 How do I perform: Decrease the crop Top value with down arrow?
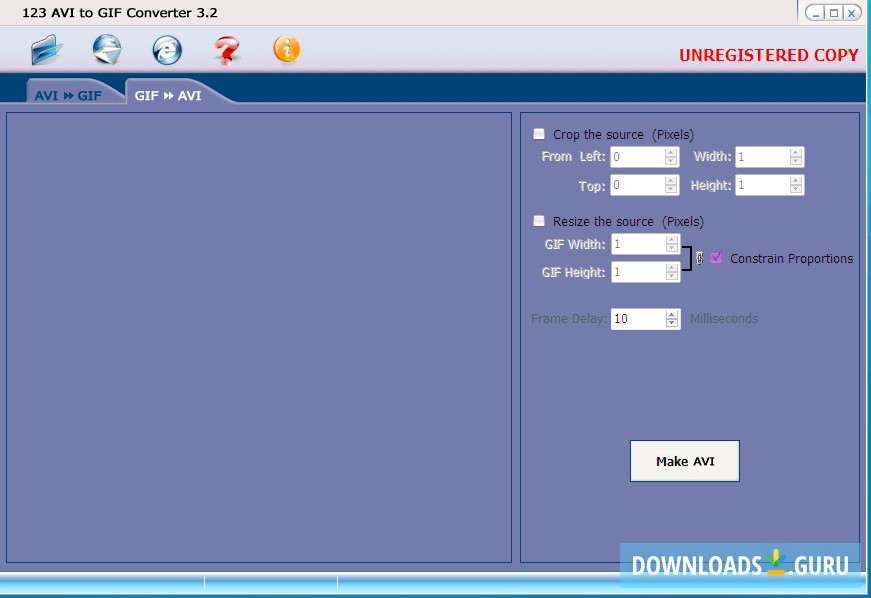coord(671,189)
